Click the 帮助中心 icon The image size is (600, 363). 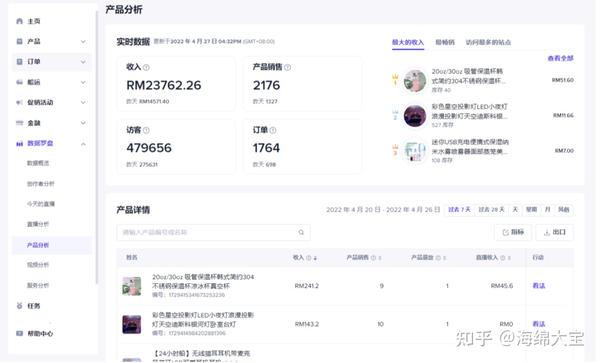pos(20,334)
